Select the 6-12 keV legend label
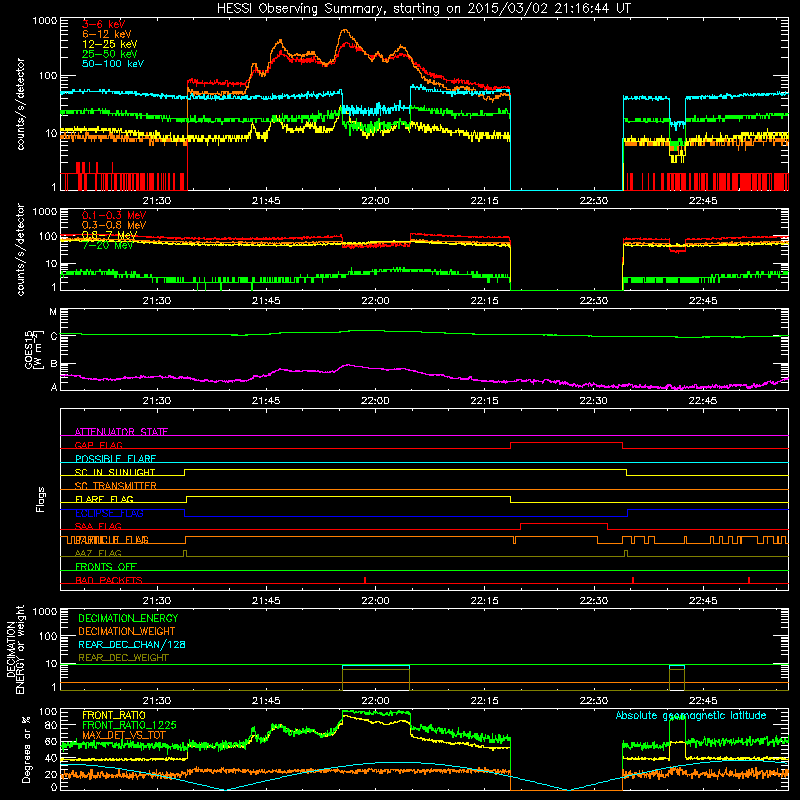This screenshot has height=800, width=800. [x=107, y=34]
